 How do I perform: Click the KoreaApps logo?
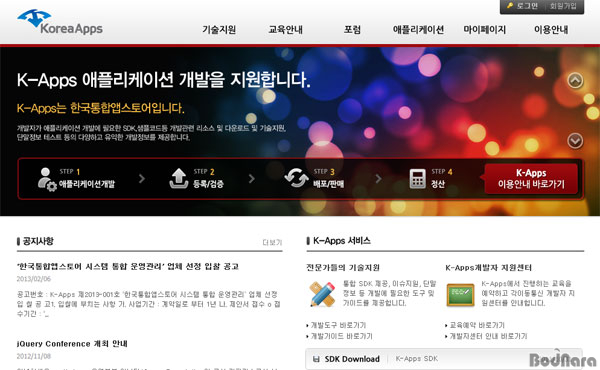(60, 22)
